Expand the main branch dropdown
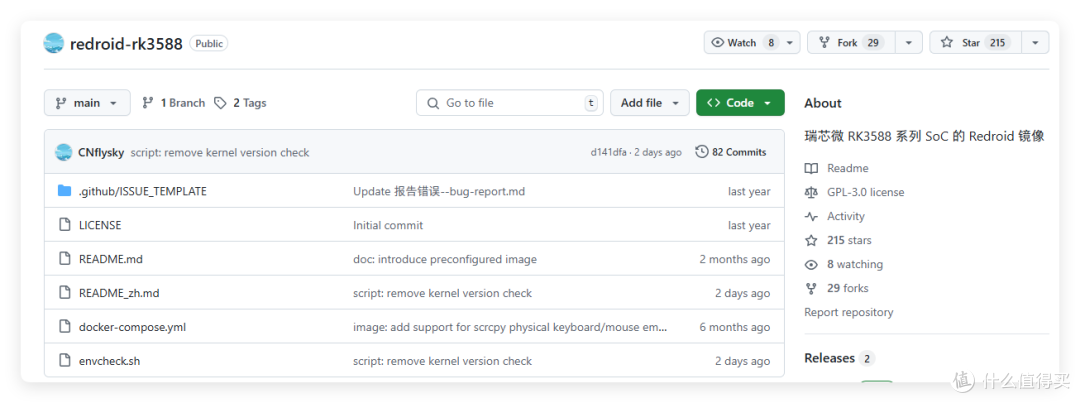Image resolution: width=1080 pixels, height=403 pixels. pos(87,103)
